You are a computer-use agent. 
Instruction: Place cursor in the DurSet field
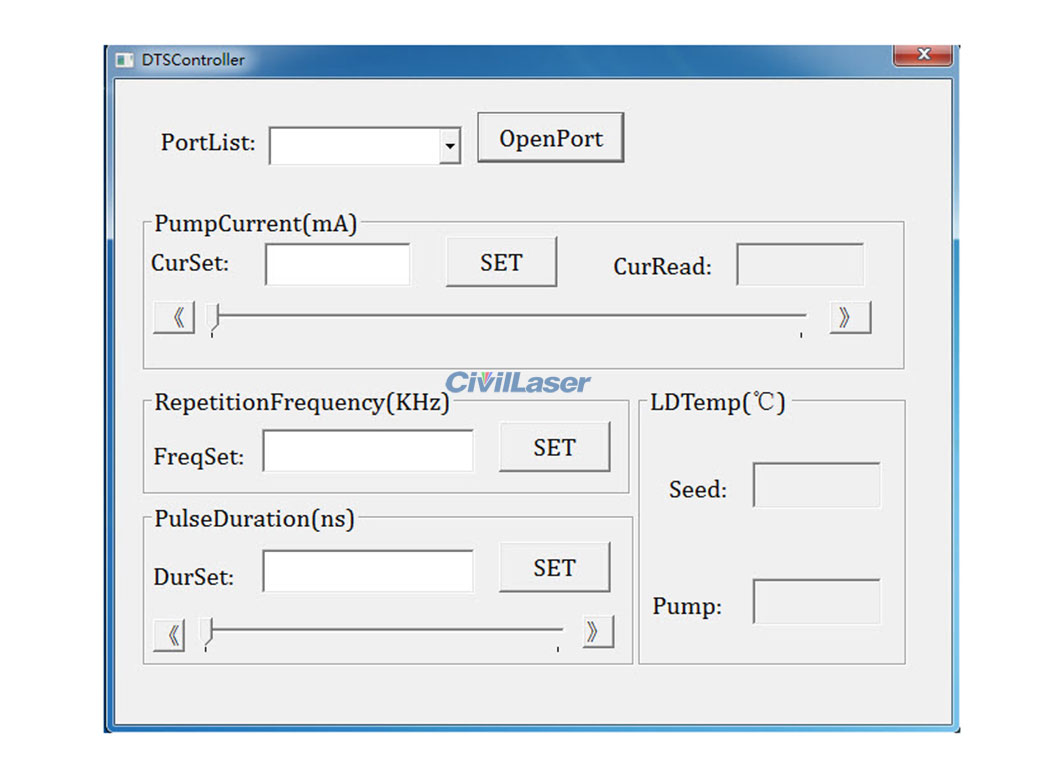368,571
